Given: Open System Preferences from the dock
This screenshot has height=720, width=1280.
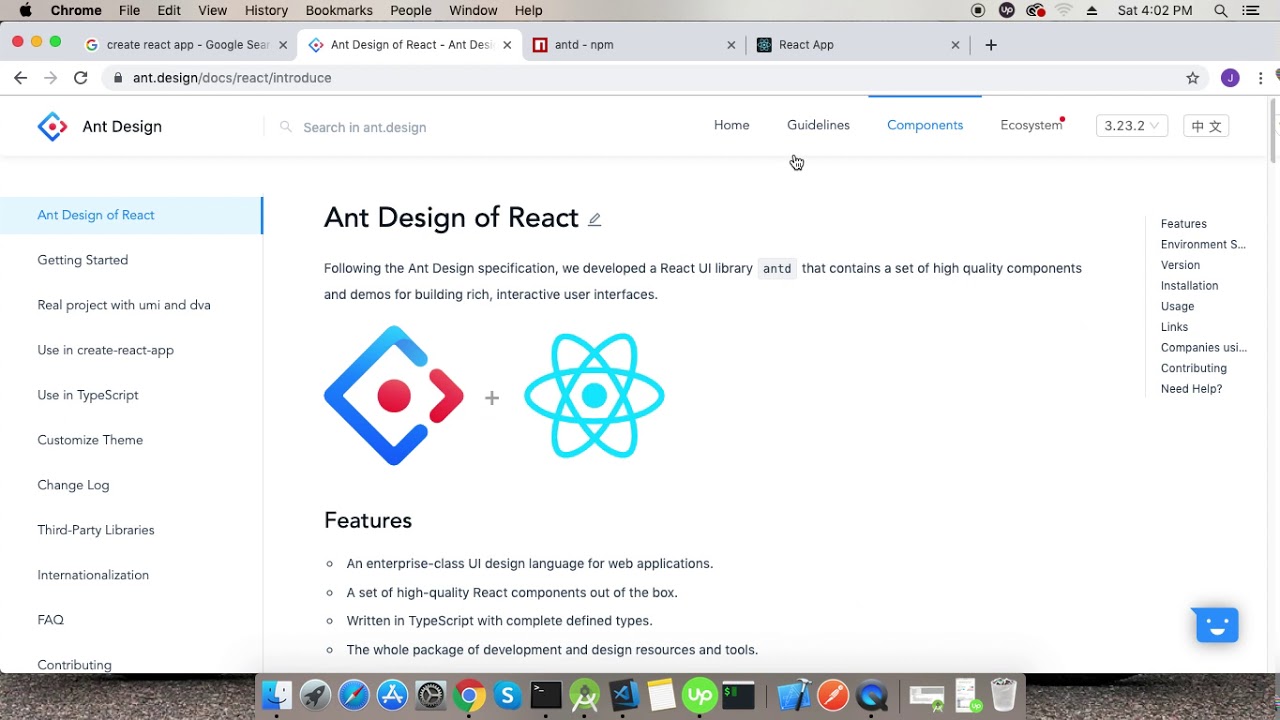Looking at the screenshot, I should [431, 695].
